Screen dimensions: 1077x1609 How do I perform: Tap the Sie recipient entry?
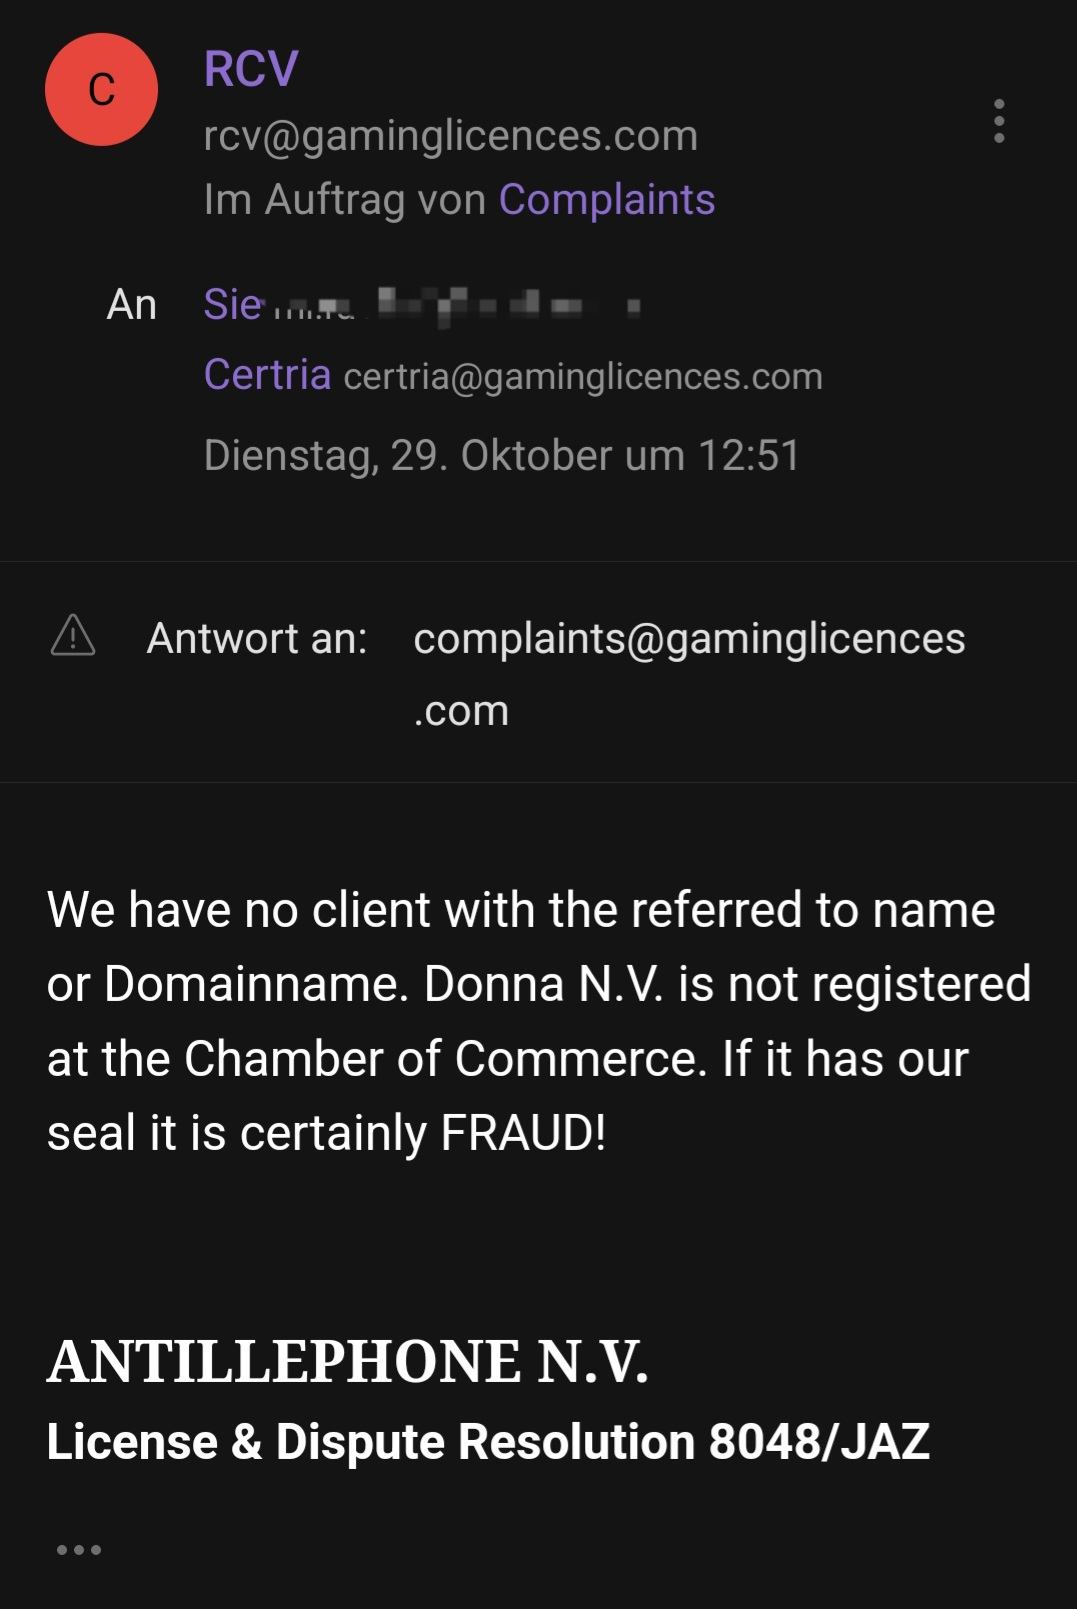(232, 304)
